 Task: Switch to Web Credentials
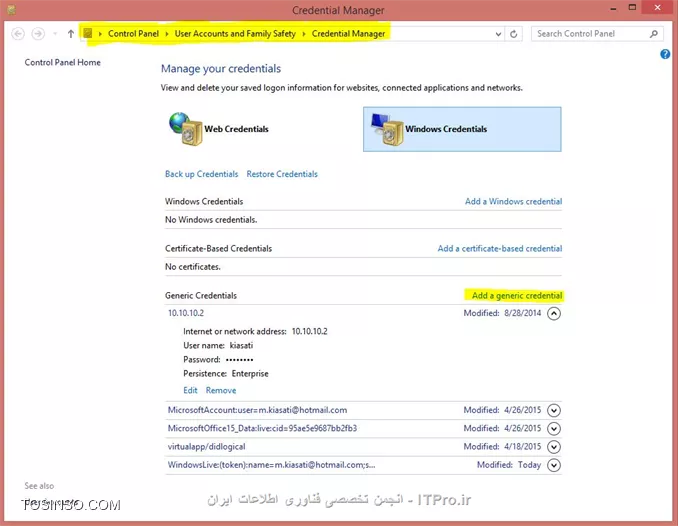tap(237, 129)
